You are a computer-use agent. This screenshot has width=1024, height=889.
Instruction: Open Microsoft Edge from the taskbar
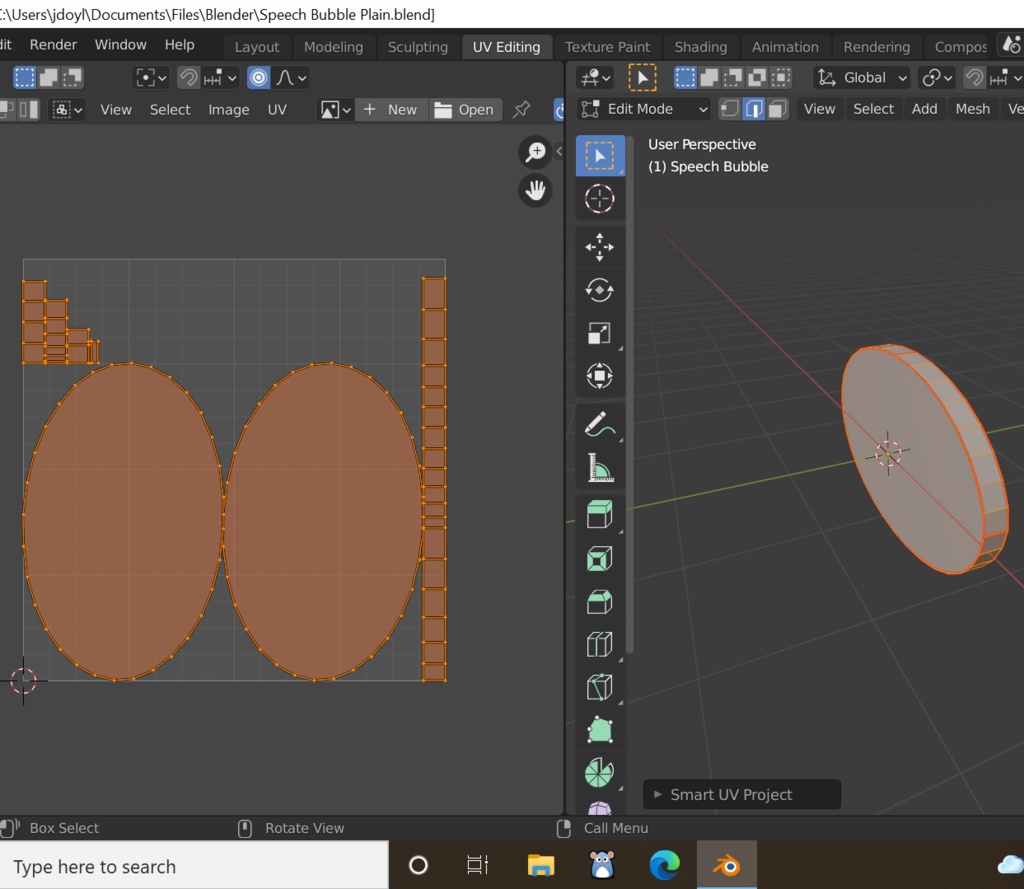(665, 865)
